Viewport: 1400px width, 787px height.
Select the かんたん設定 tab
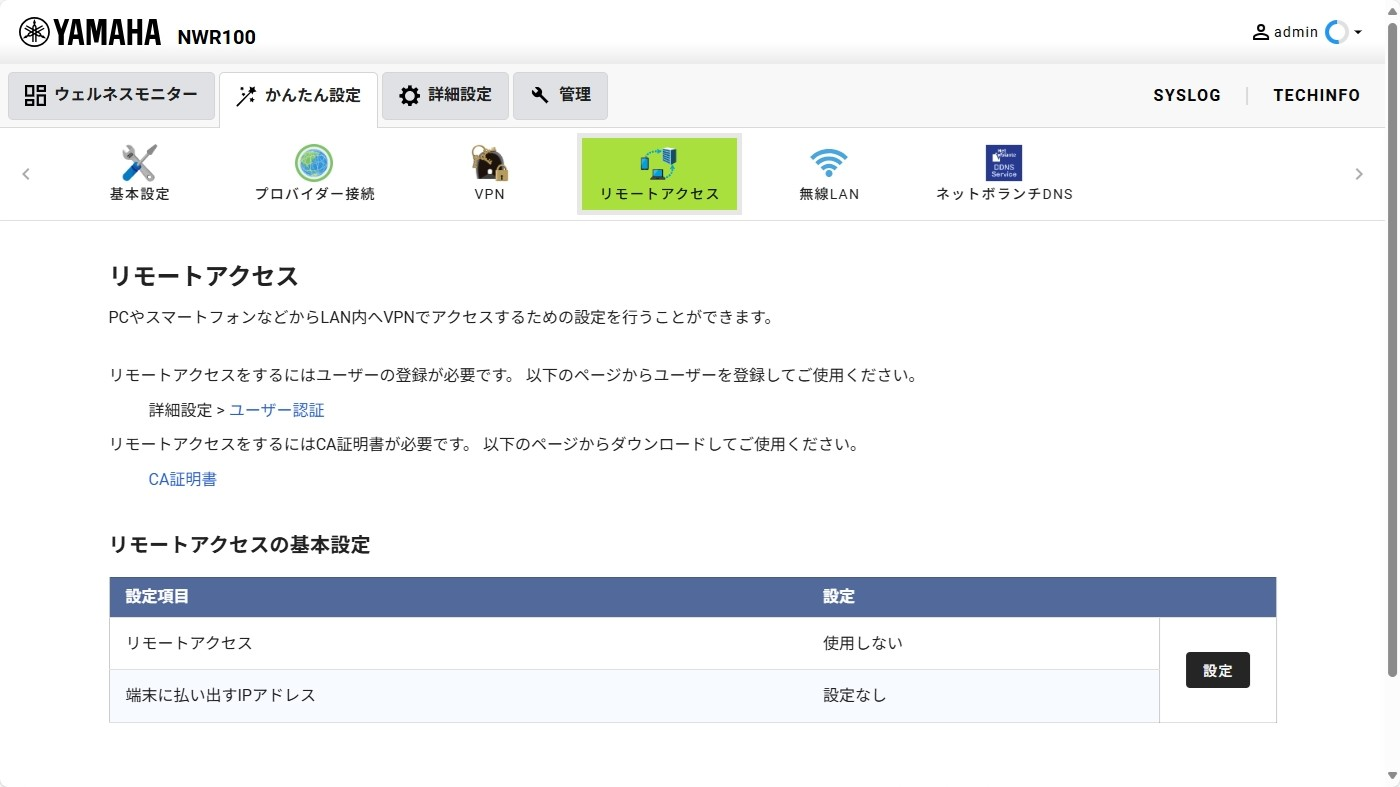pyautogui.click(x=298, y=96)
